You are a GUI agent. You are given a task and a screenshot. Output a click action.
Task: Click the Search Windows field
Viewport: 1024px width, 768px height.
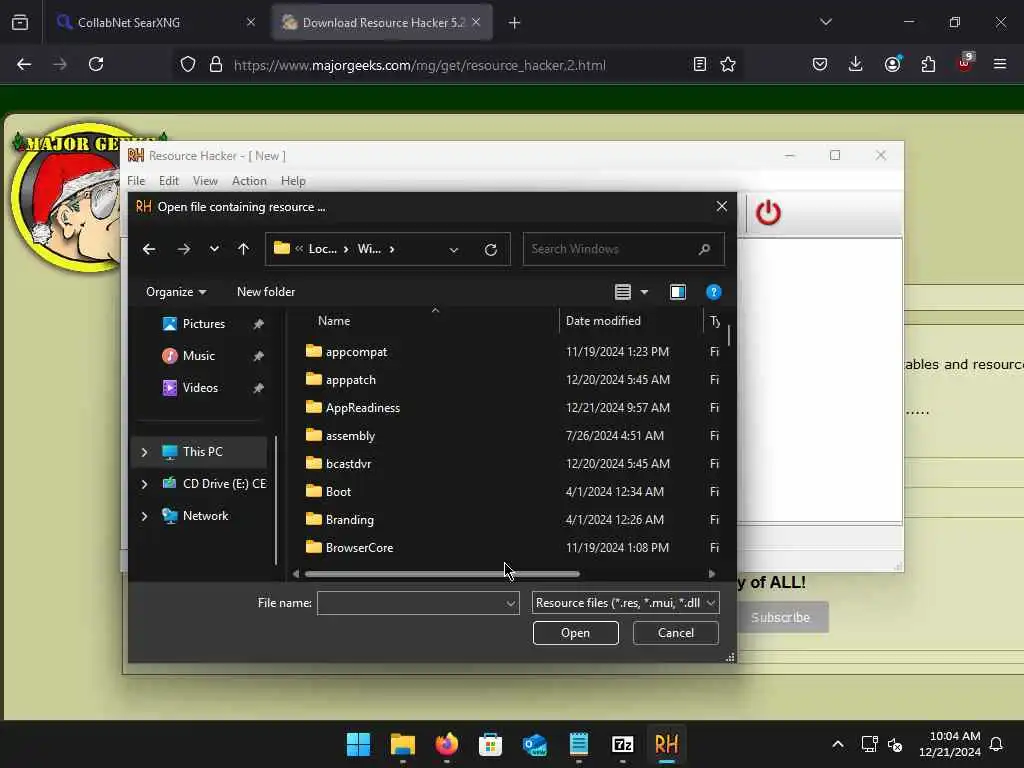[x=623, y=249]
